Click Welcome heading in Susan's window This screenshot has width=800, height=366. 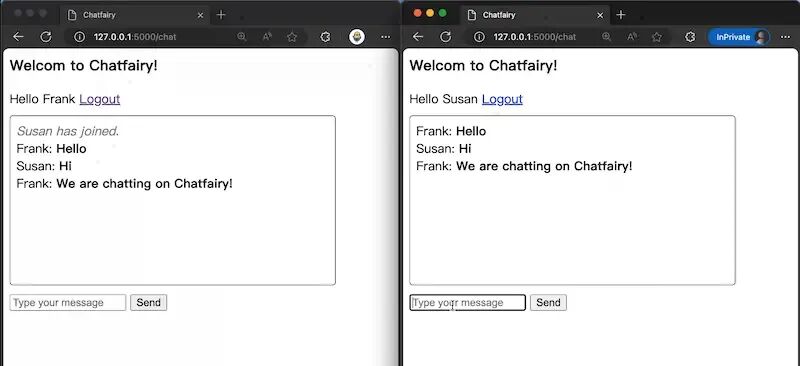point(484,65)
